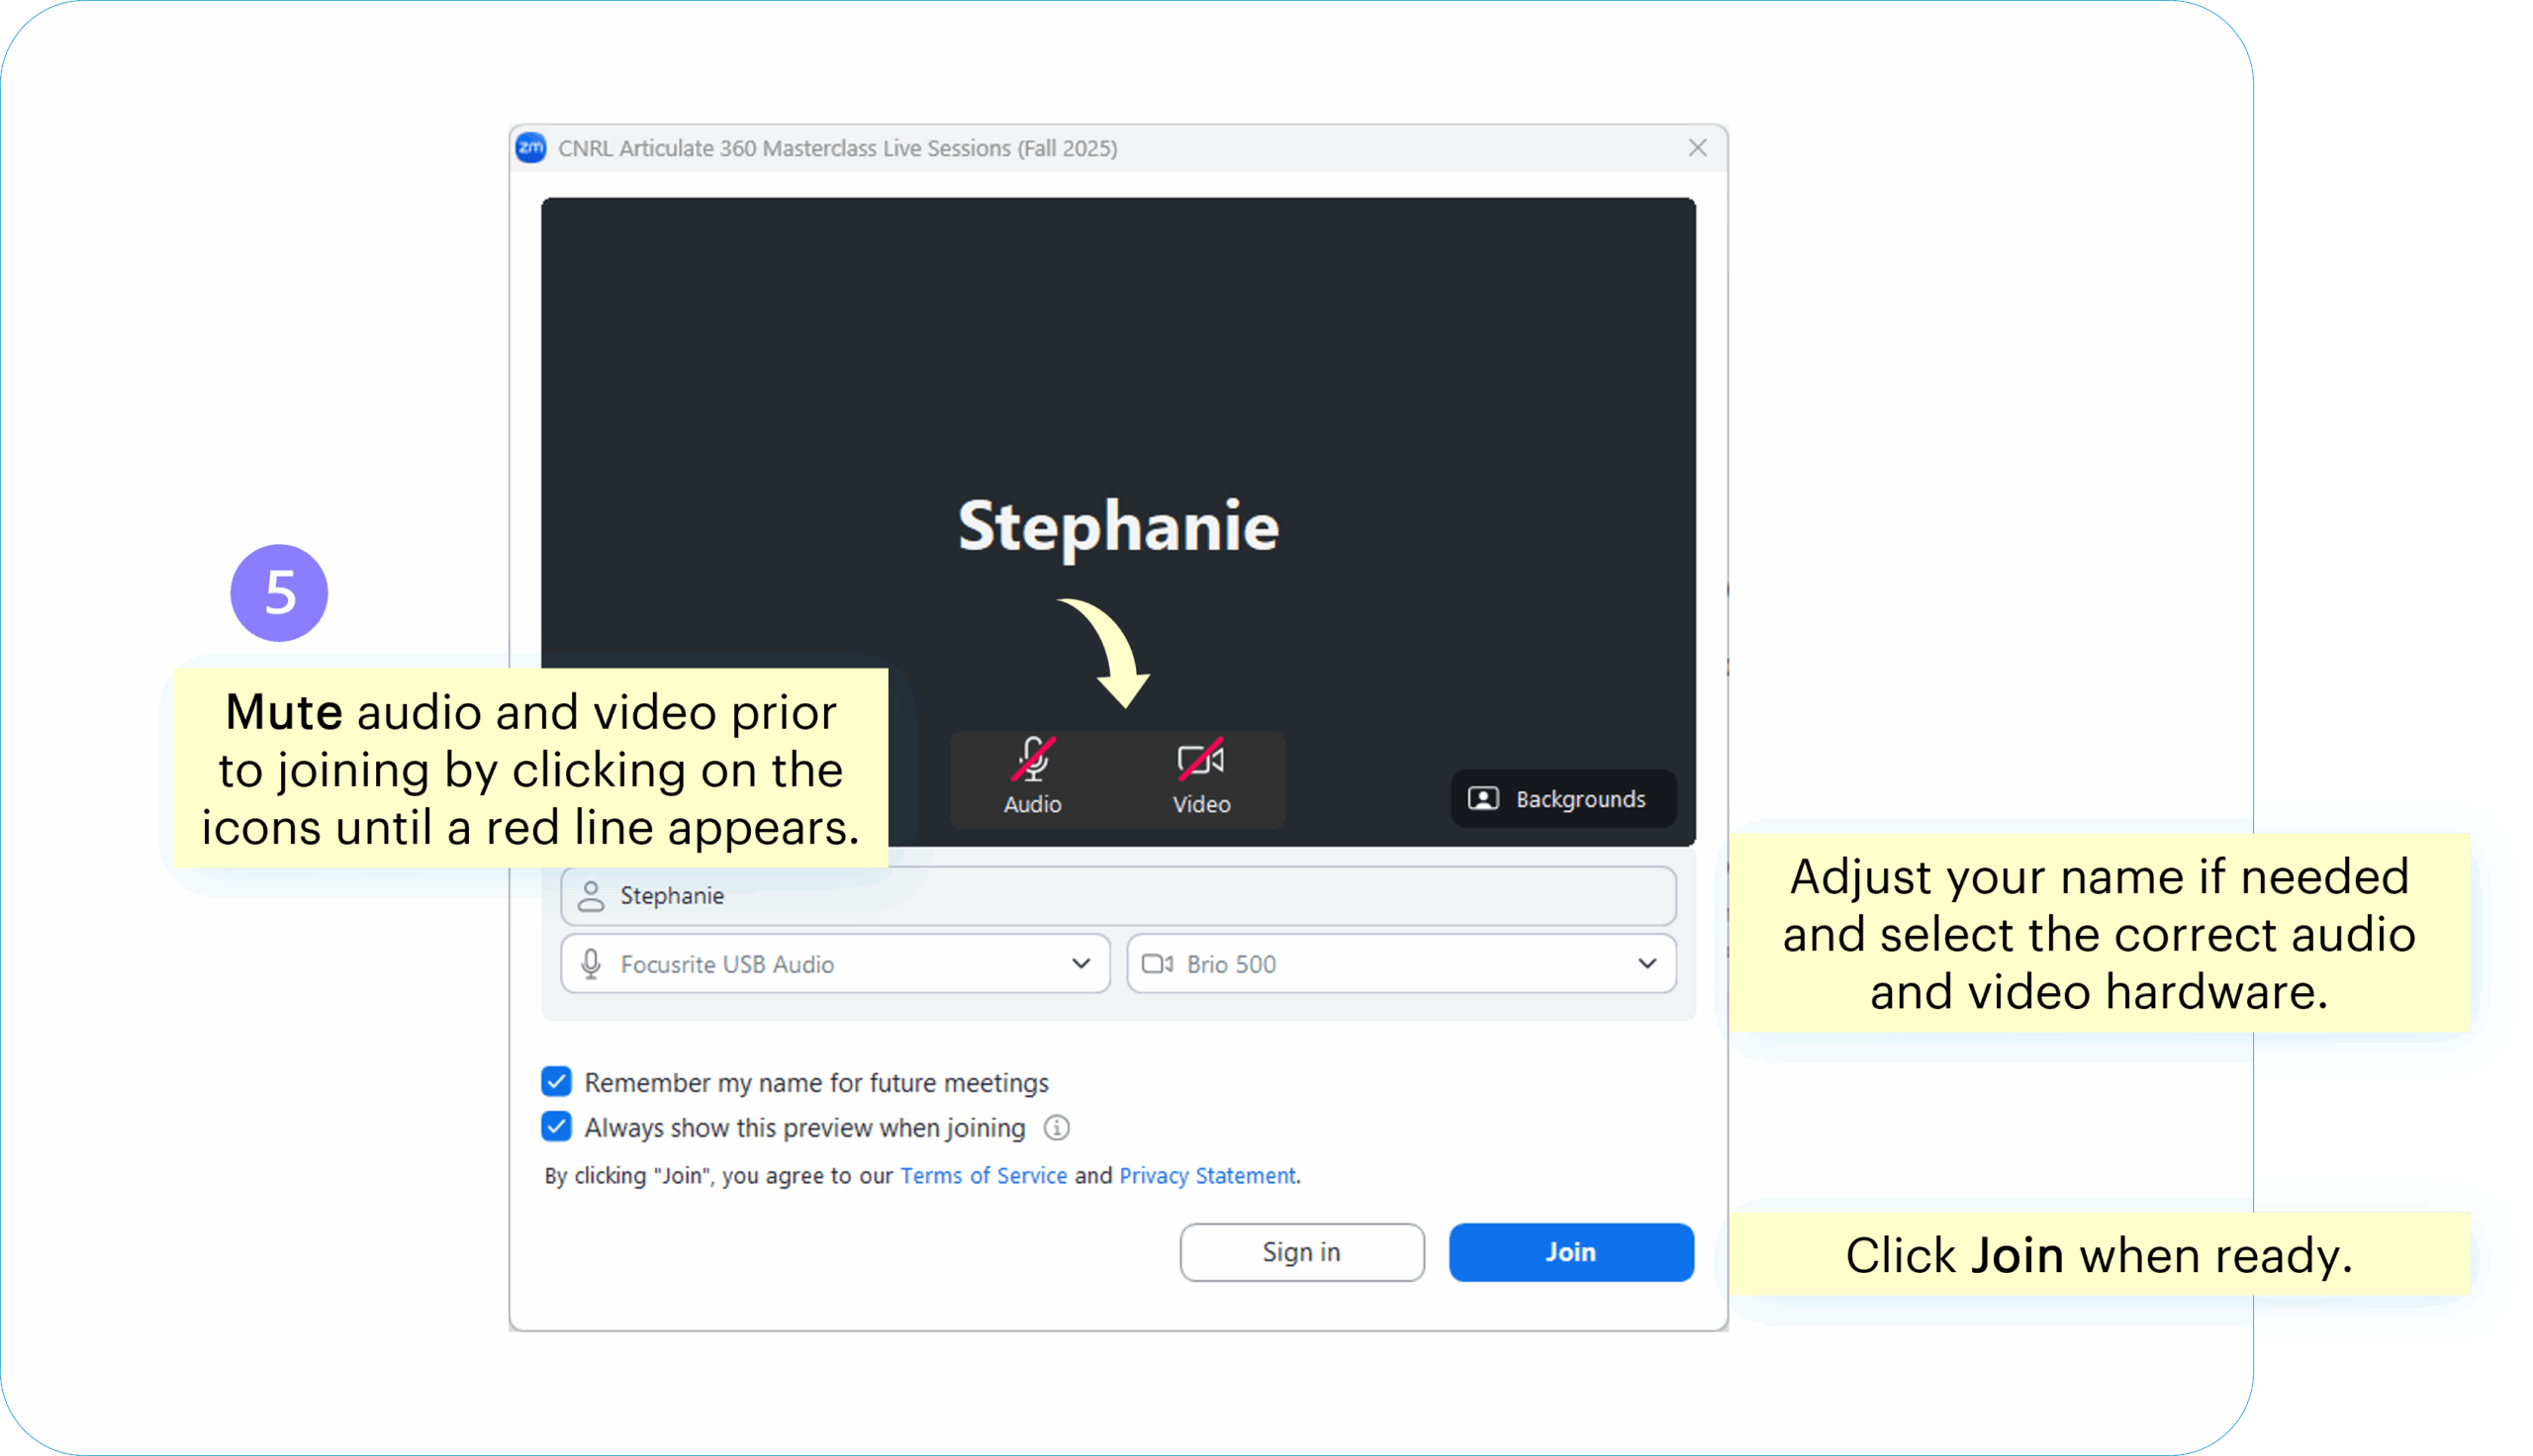Click the blue Join button

[x=1571, y=1252]
